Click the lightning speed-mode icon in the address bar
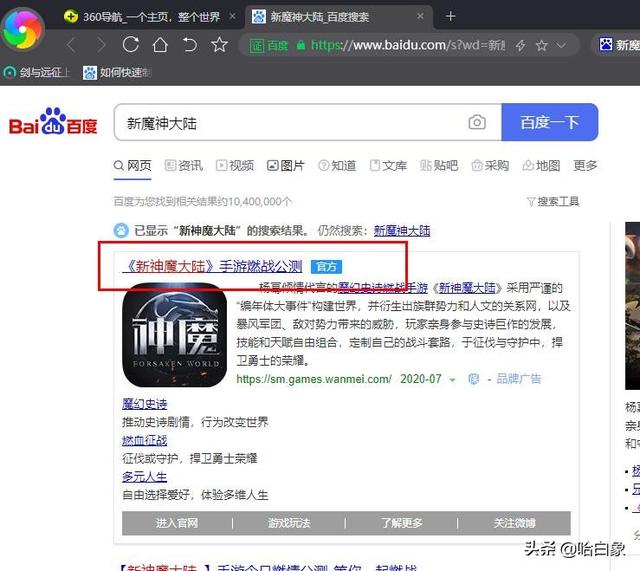Screen dimensions: 640x571 [x=520, y=45]
